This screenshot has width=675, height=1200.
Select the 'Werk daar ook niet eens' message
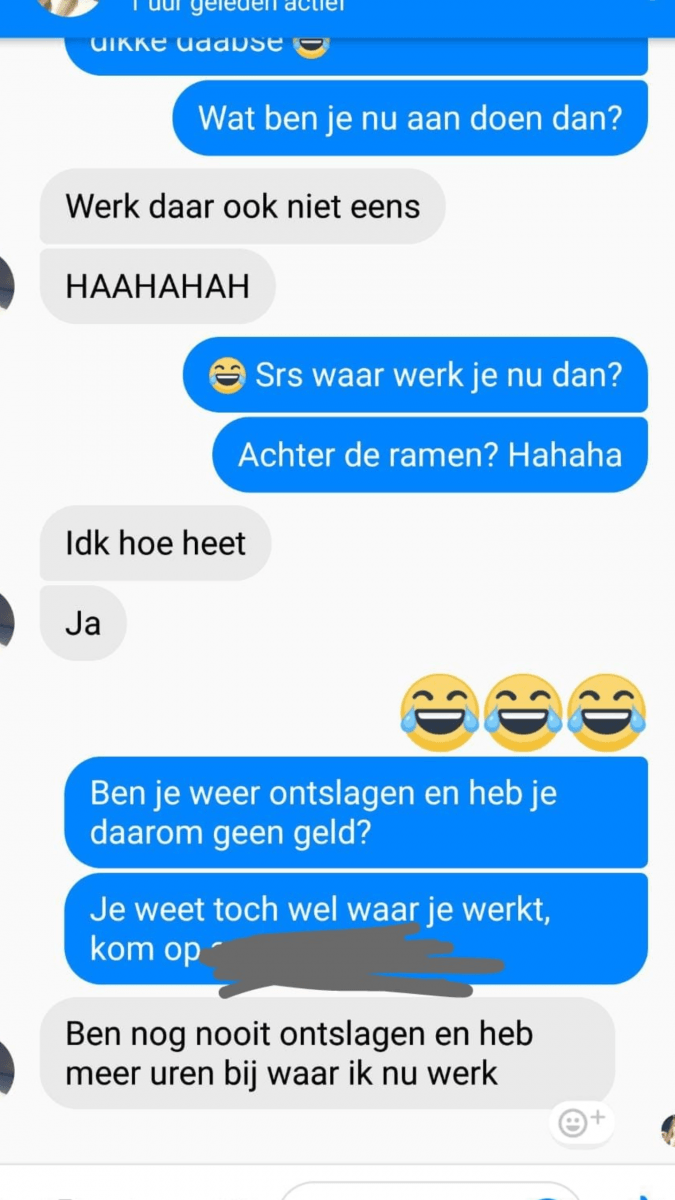[x=242, y=206]
